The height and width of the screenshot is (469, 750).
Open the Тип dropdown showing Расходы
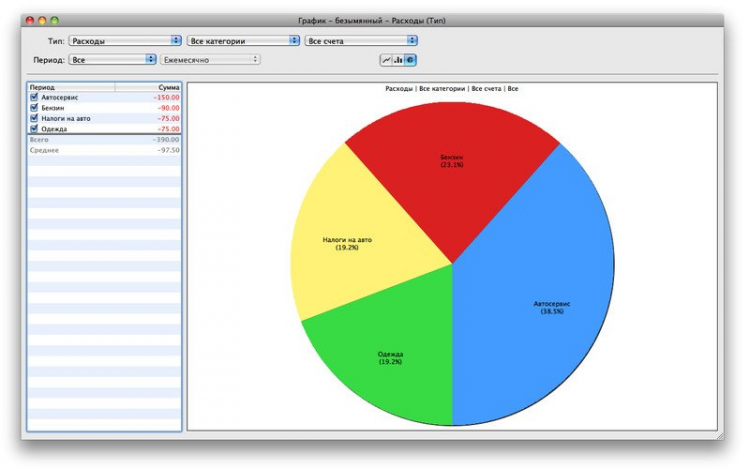pos(125,41)
